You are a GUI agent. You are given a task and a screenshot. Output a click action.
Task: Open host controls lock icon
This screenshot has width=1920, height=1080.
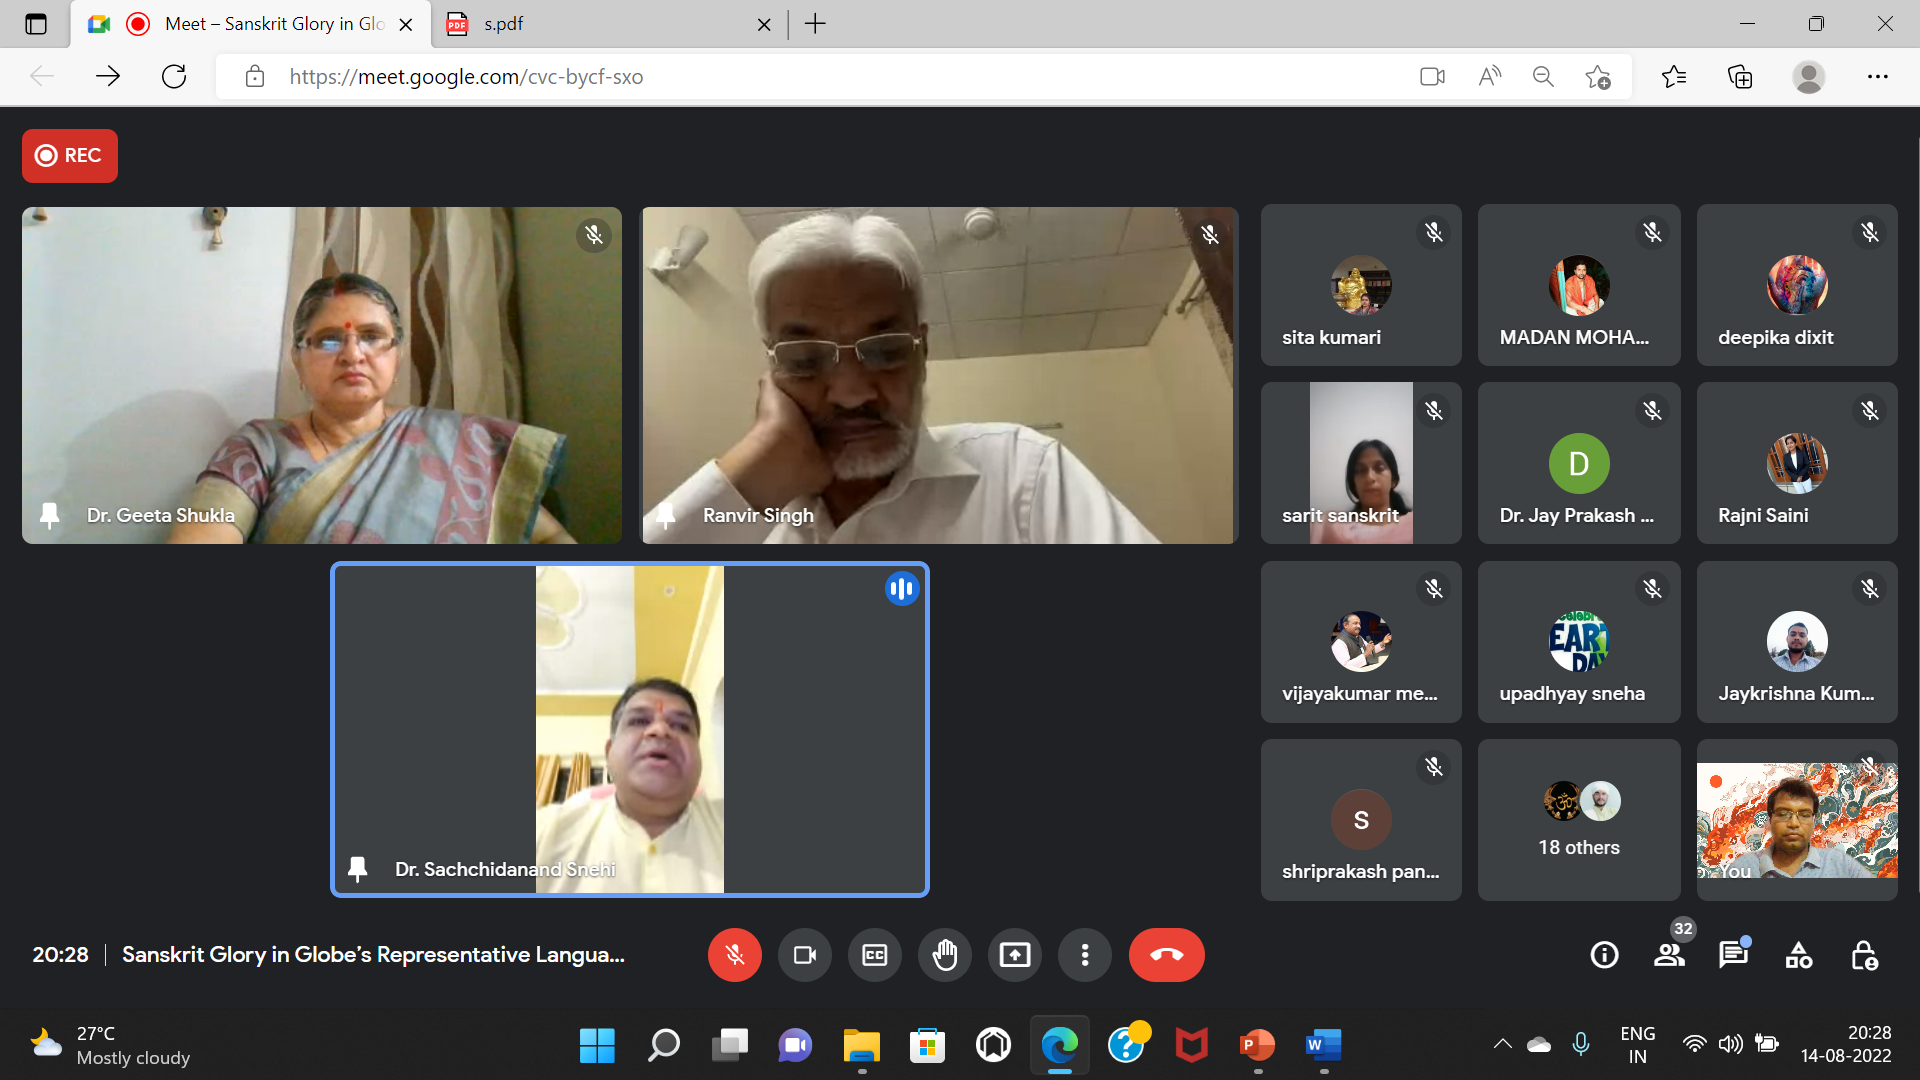(1863, 955)
